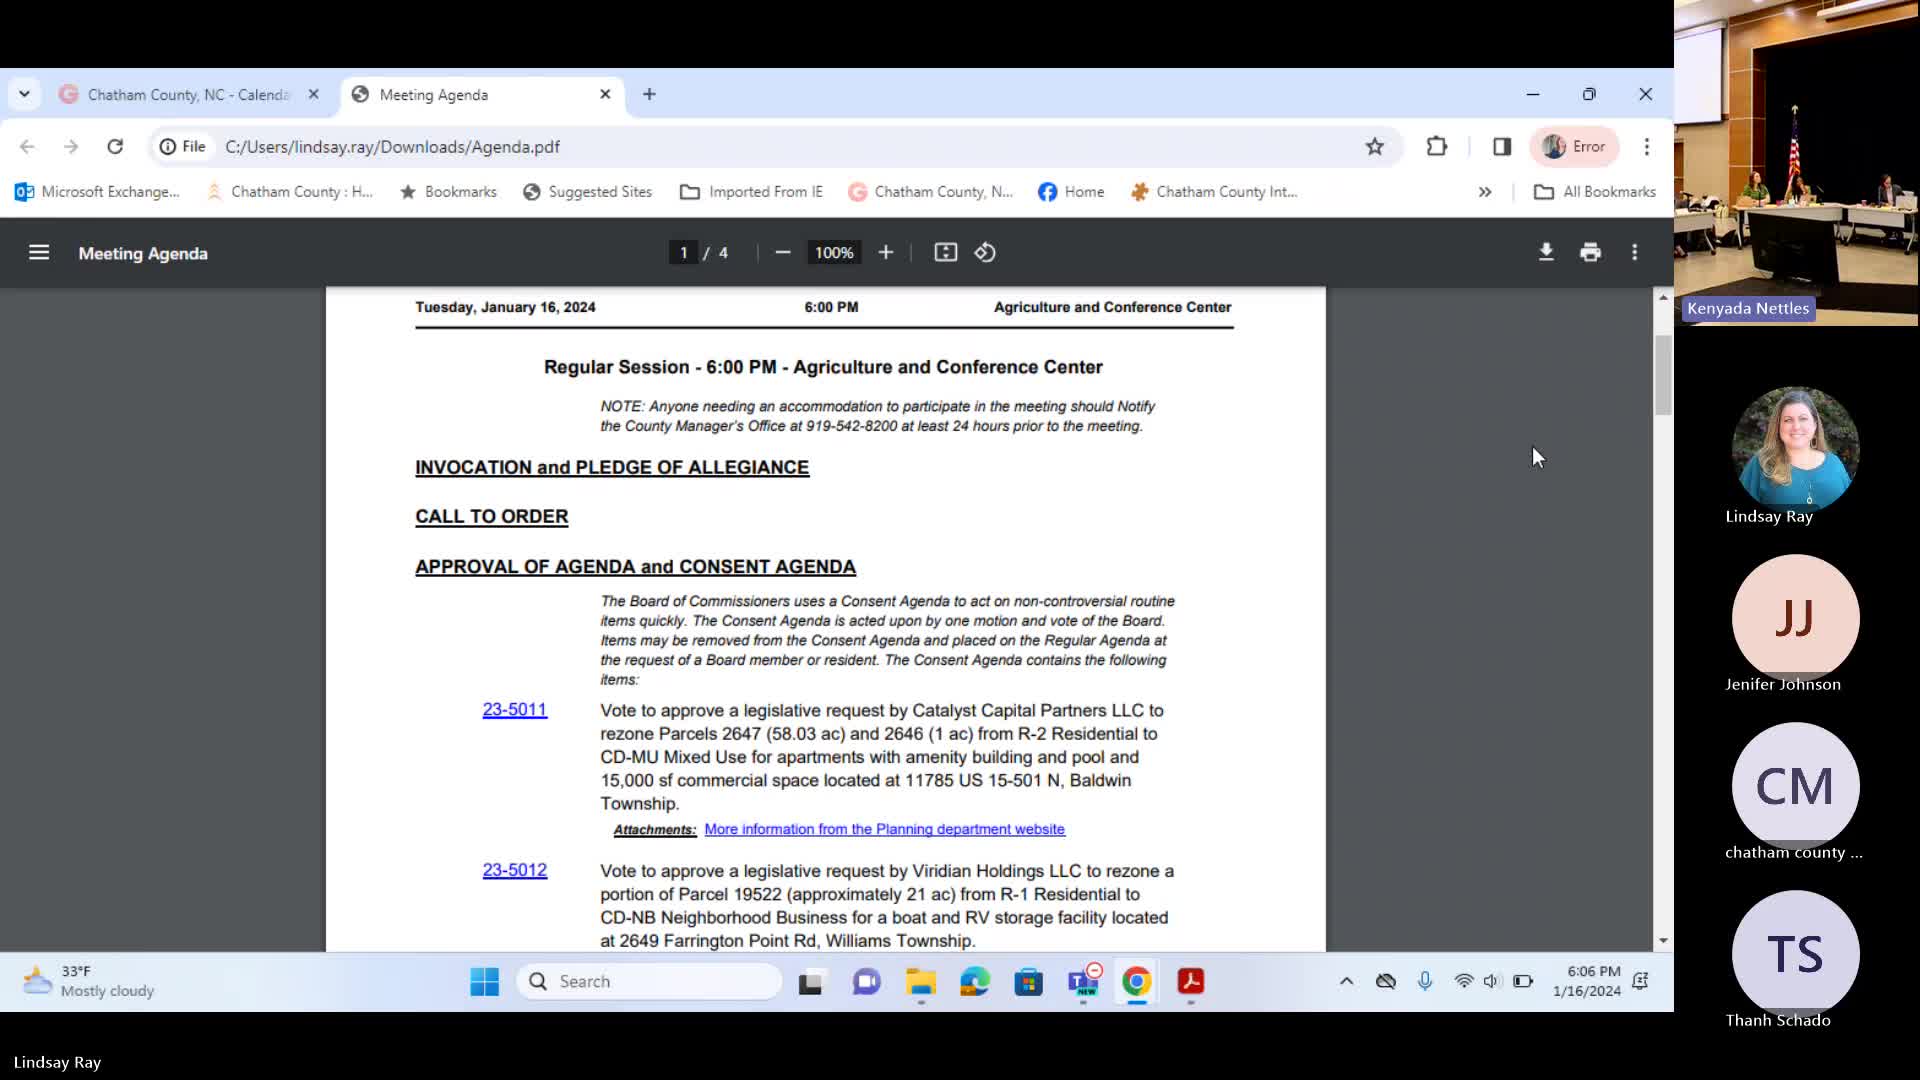Expand the tab search dropdown arrow
The height and width of the screenshot is (1080, 1920).
(24, 94)
